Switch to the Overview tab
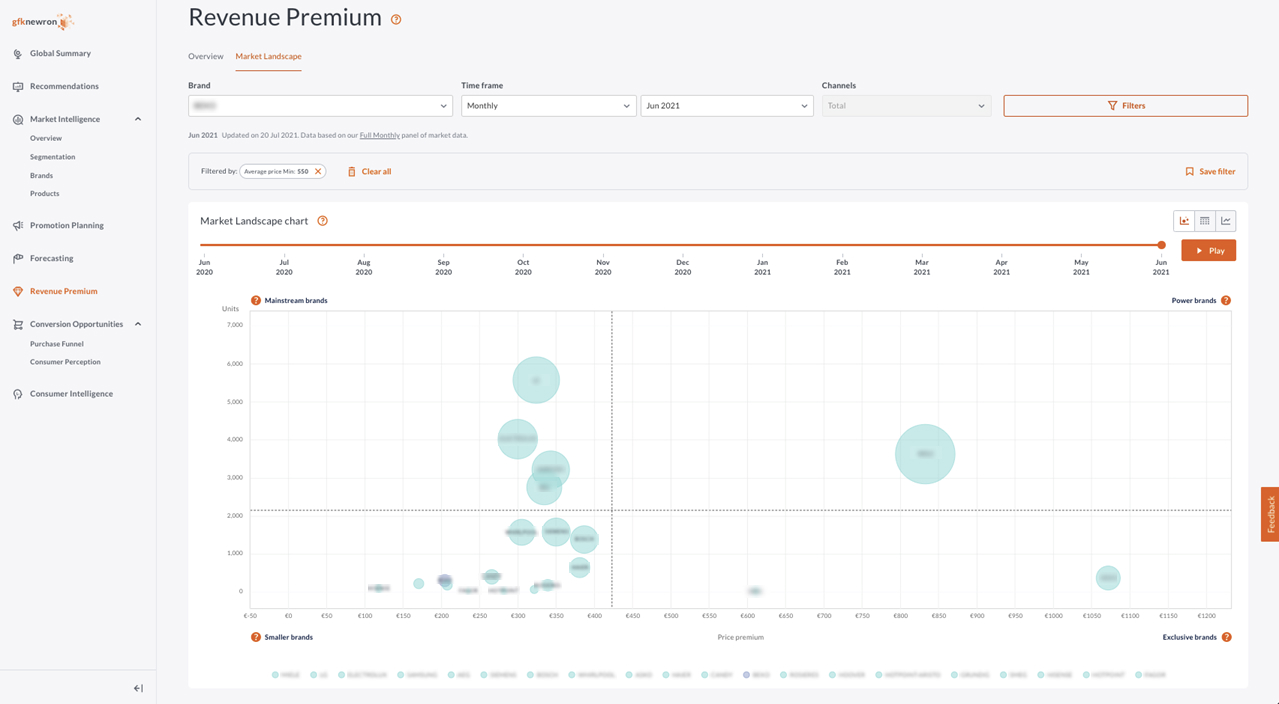 [206, 56]
